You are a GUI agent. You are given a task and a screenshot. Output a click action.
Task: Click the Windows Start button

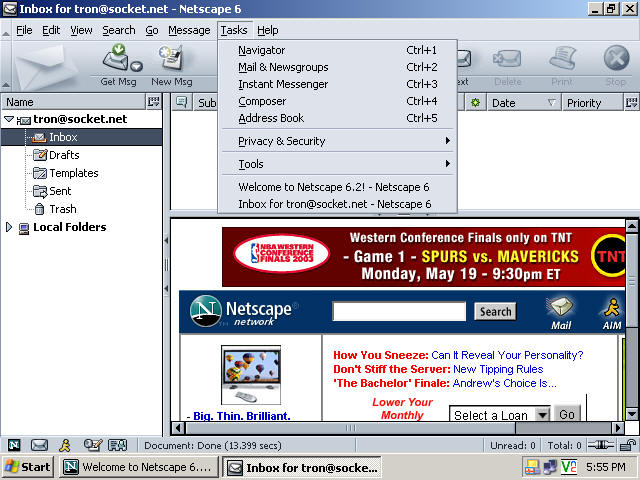pyautogui.click(x=28, y=467)
